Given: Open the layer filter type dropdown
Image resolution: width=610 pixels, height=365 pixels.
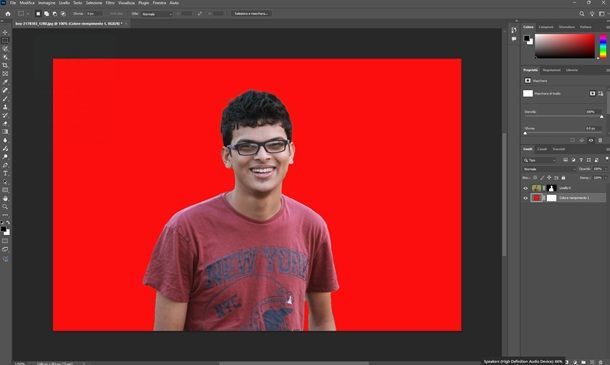Looking at the screenshot, I should coord(540,160).
